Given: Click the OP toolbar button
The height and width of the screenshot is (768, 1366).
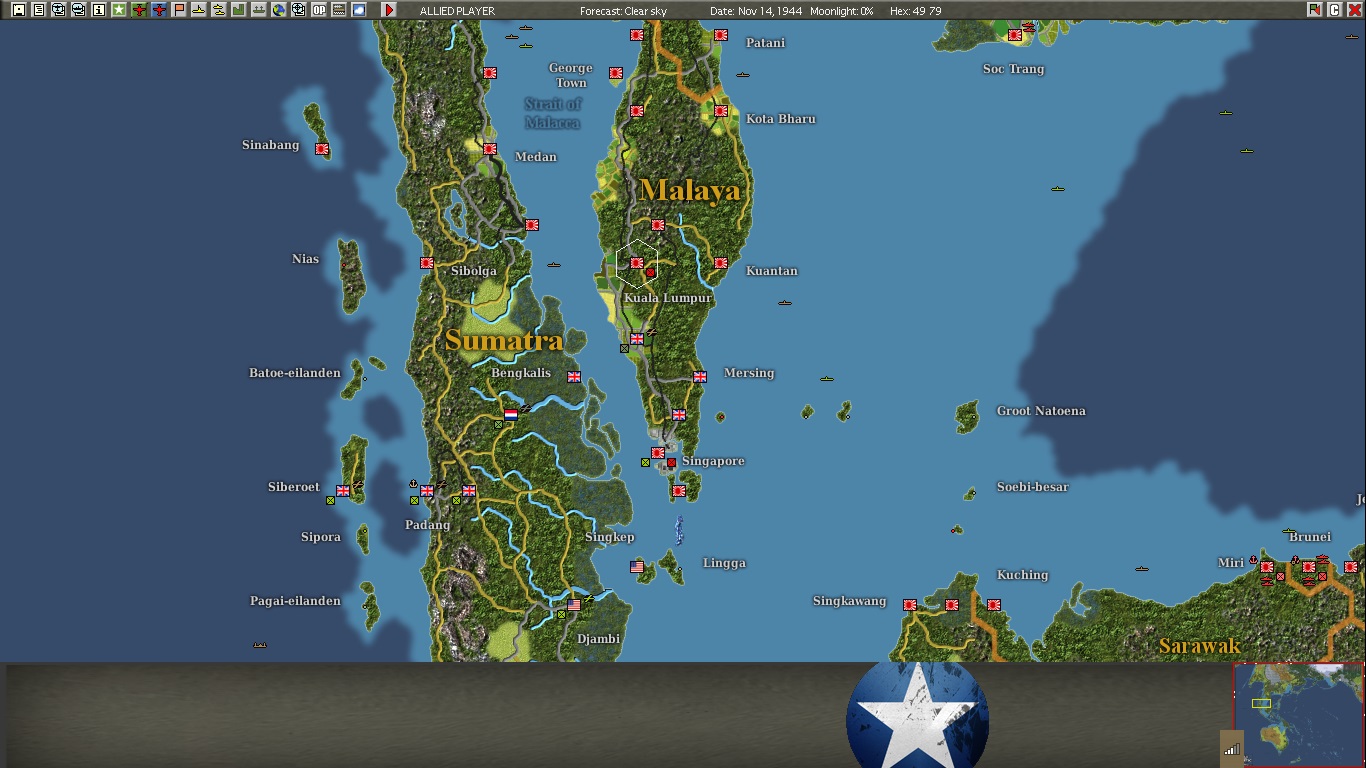Looking at the screenshot, I should 319,10.
